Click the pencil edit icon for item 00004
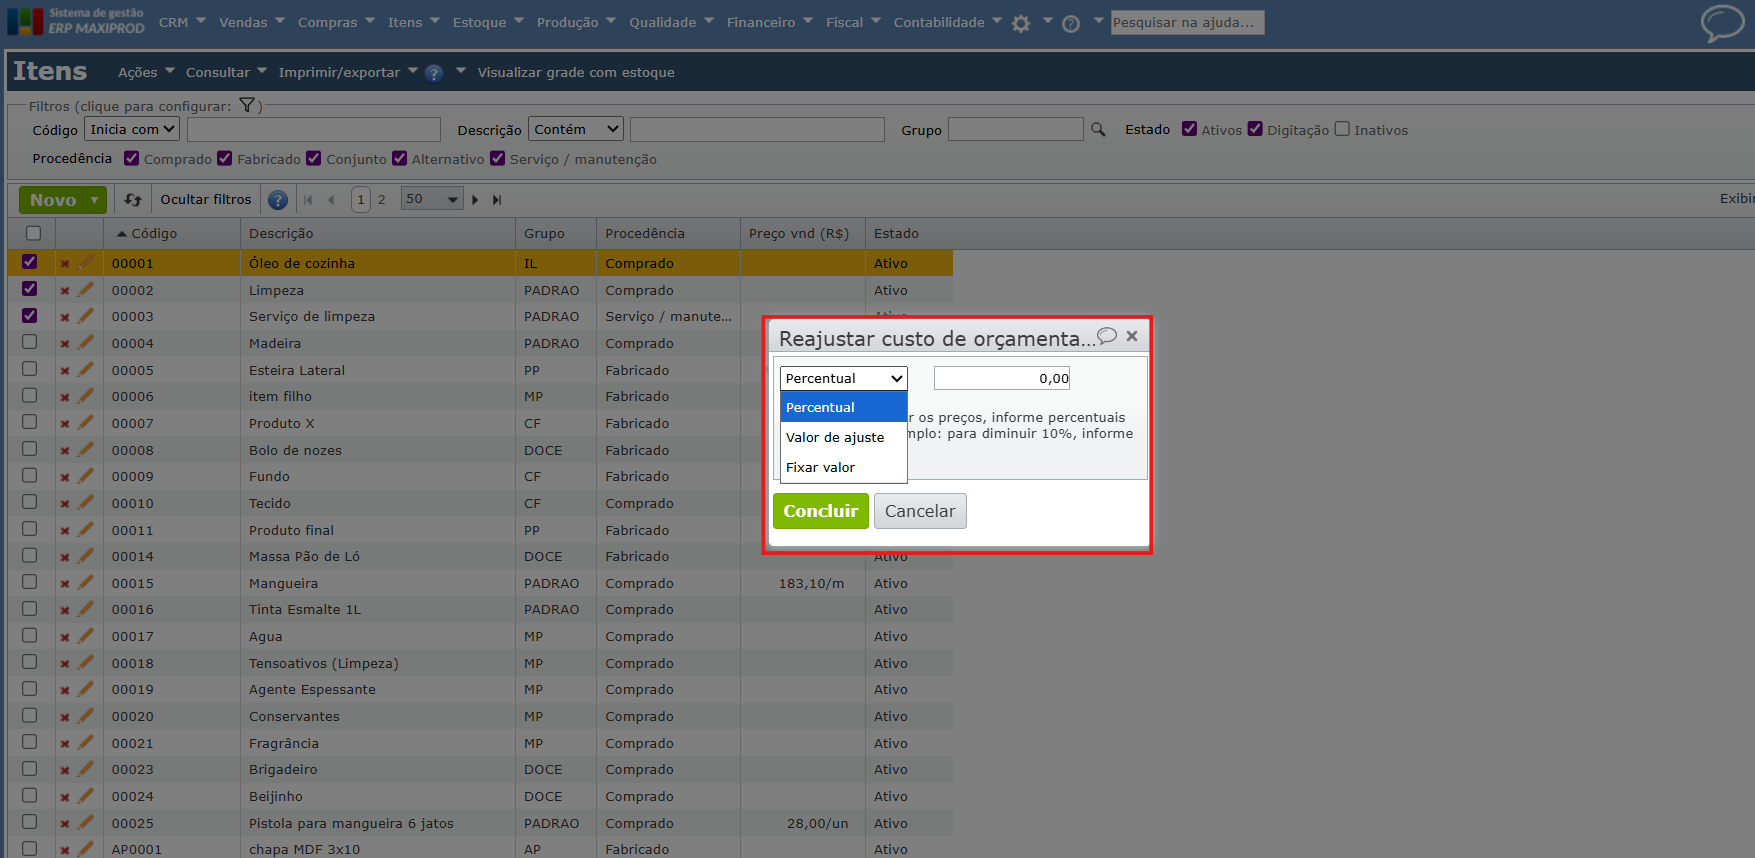 click(x=86, y=343)
